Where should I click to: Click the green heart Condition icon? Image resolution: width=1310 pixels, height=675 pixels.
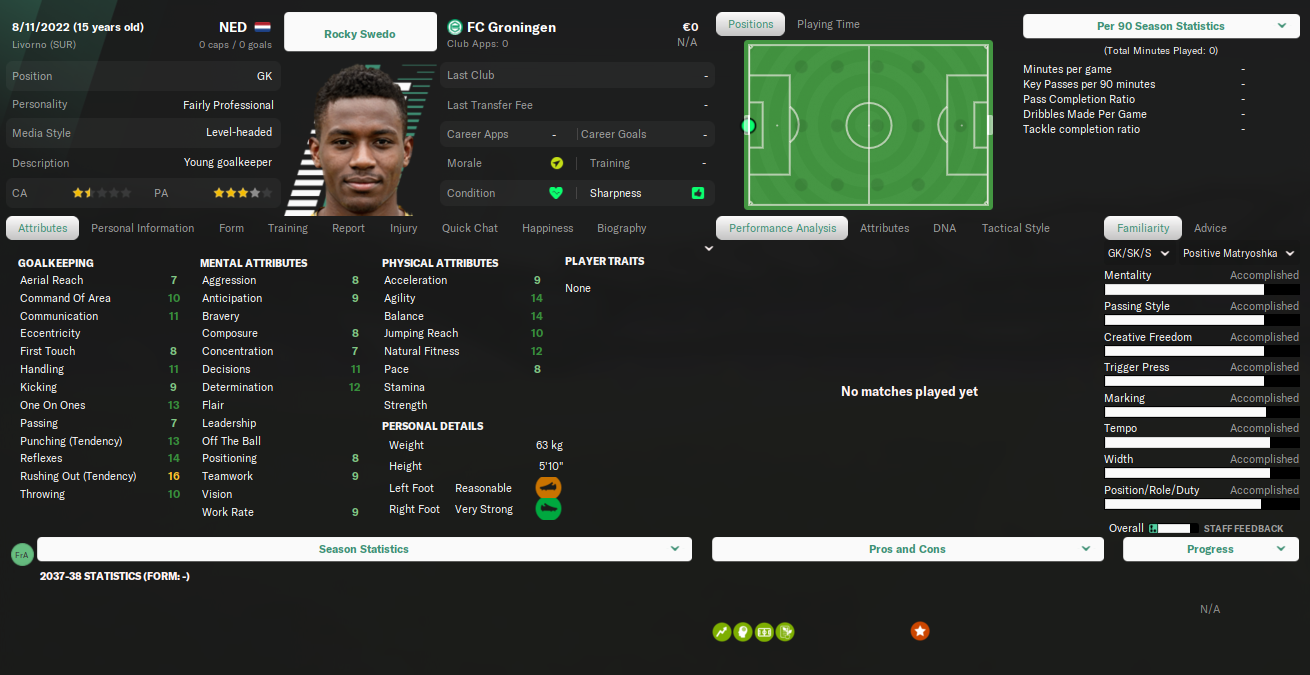click(556, 193)
